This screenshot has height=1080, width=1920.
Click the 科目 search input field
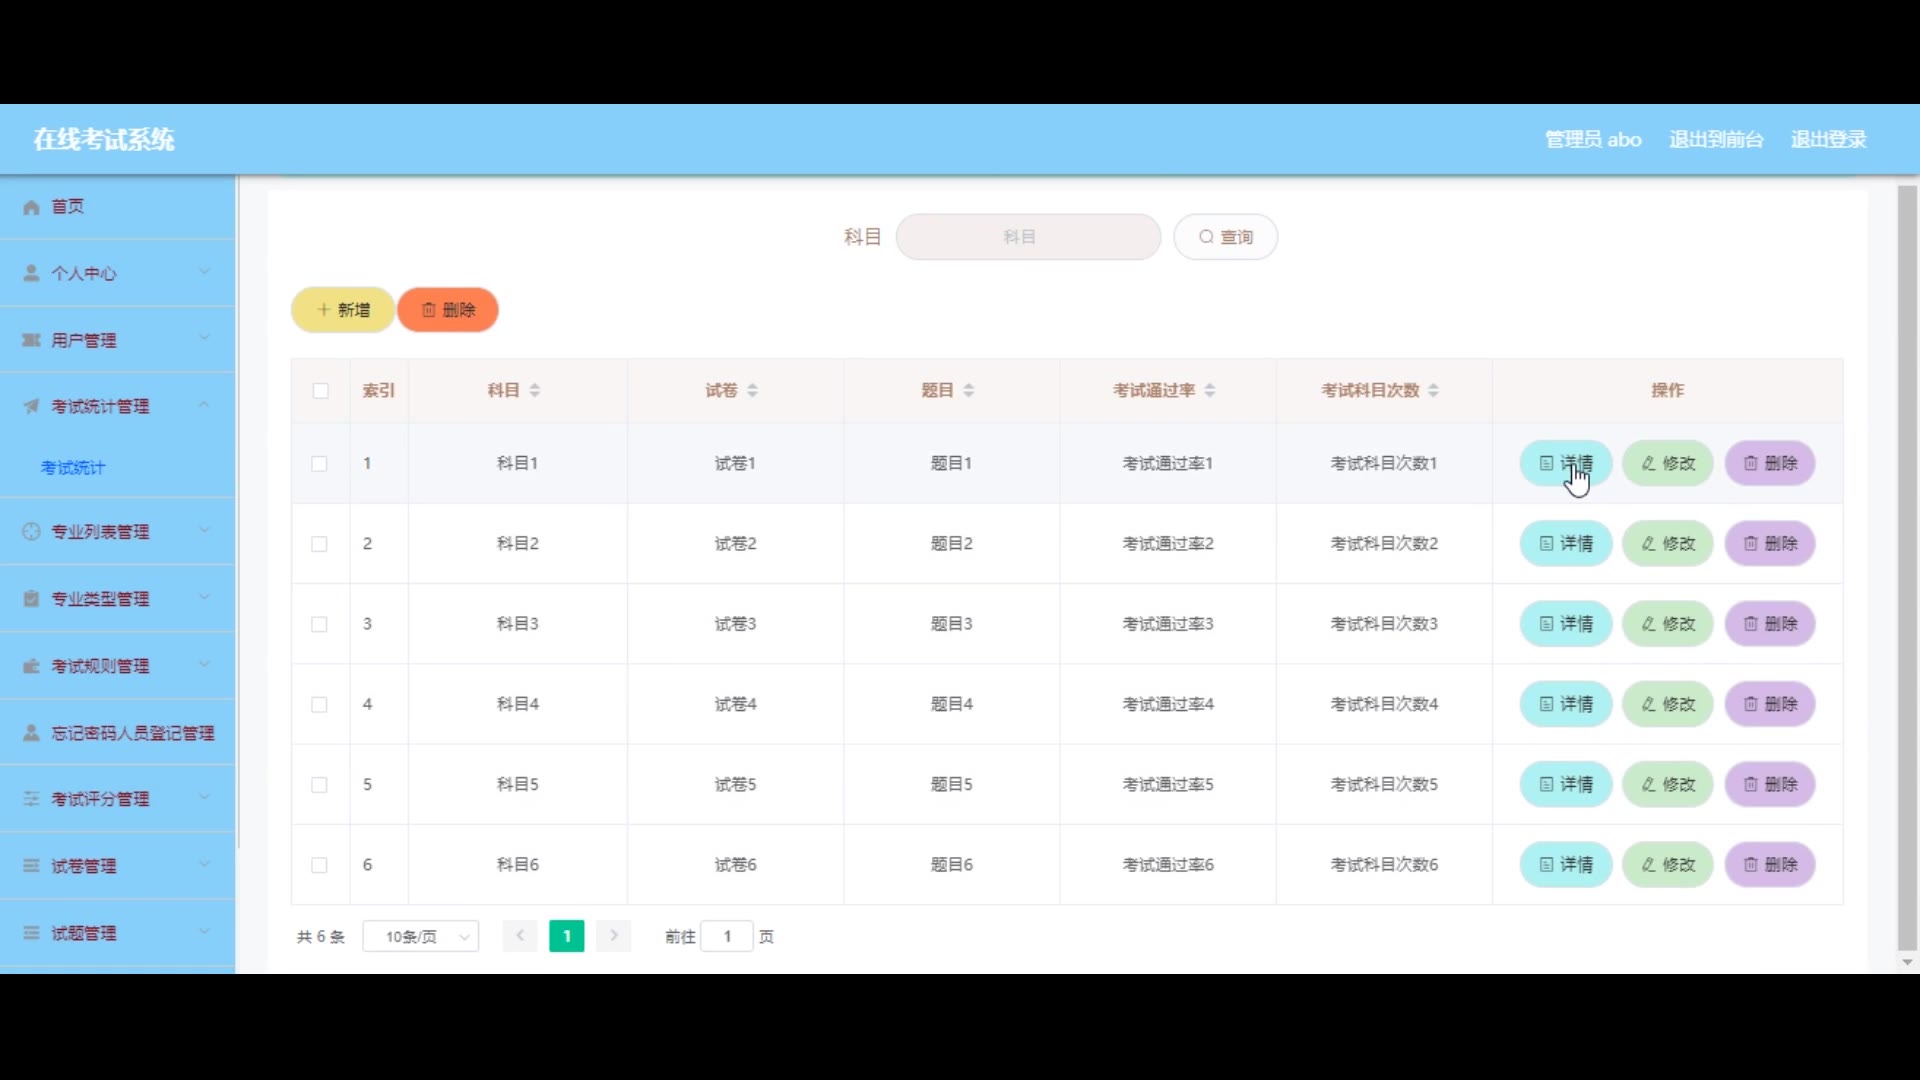click(1028, 237)
